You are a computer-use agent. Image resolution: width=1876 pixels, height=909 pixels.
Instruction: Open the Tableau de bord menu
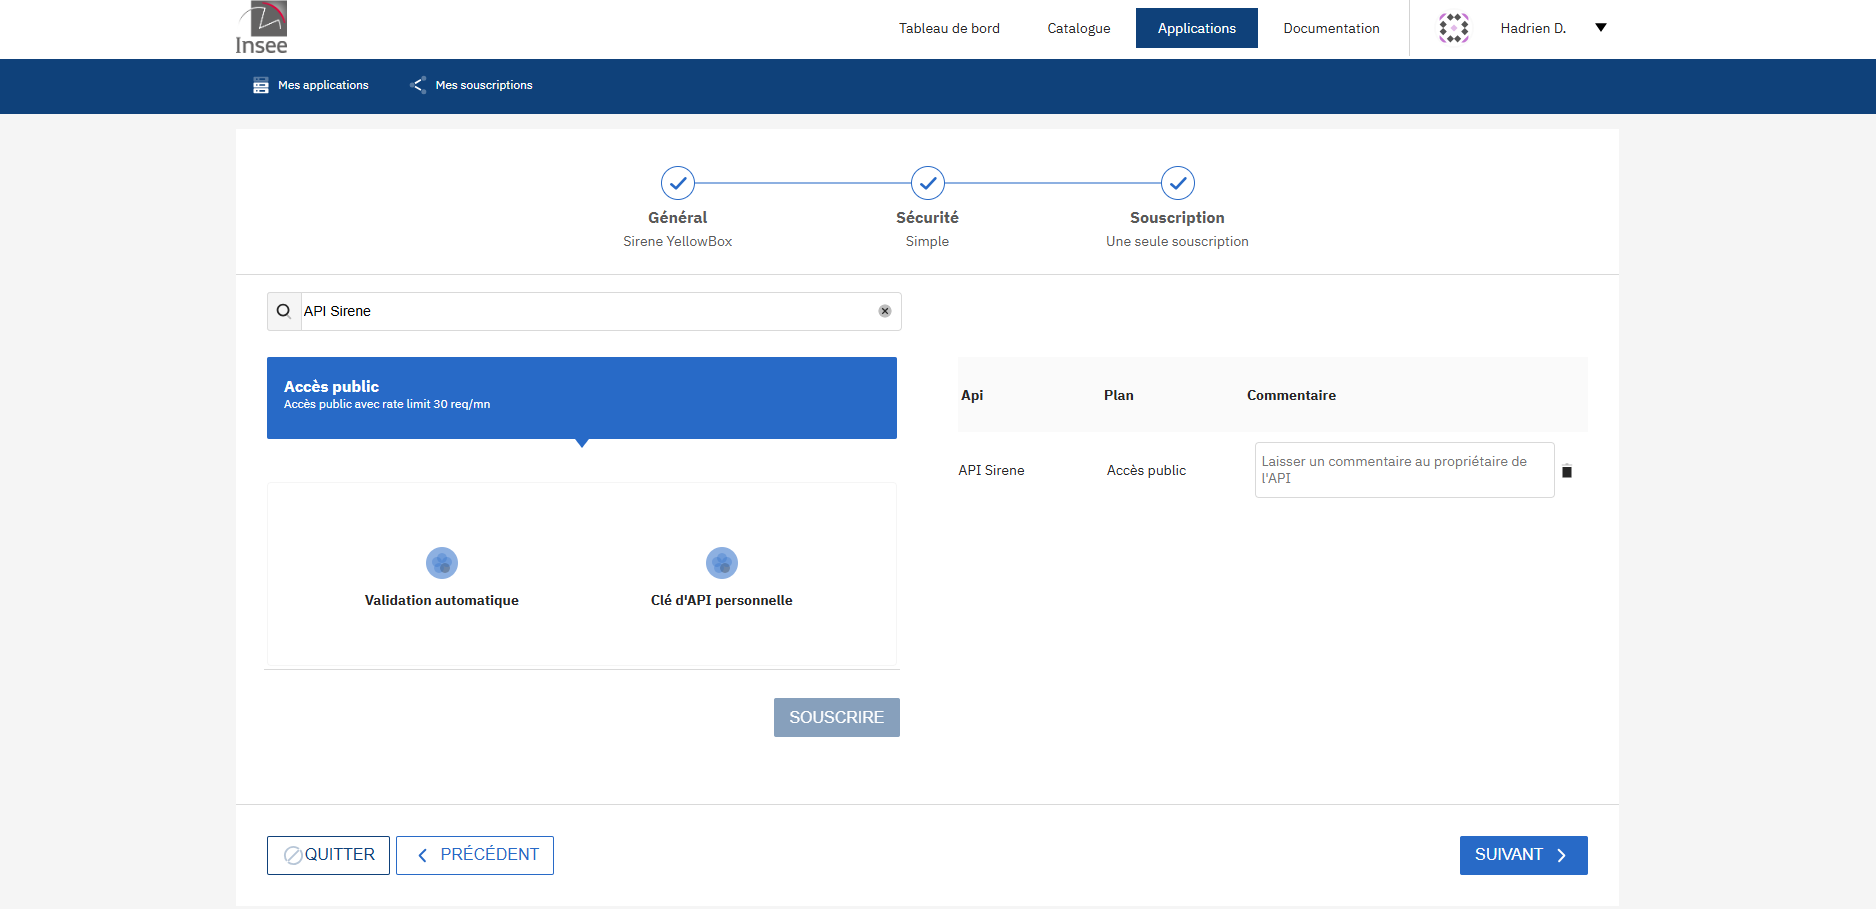948,28
